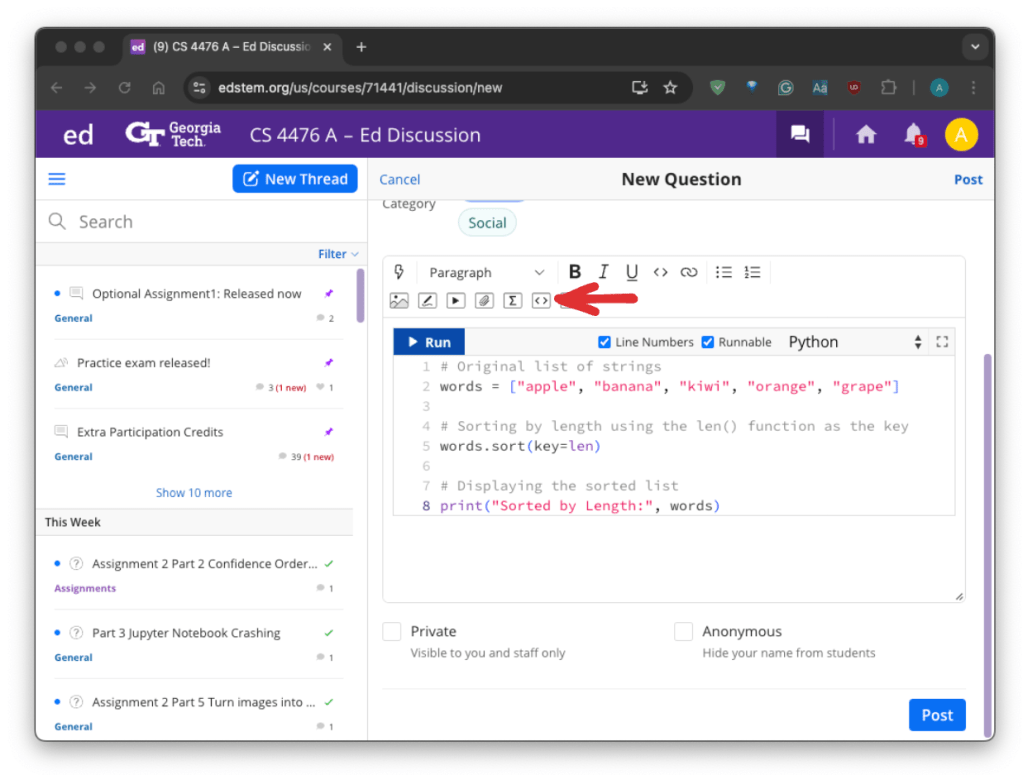This screenshot has height=775, width=1023.
Task: Open Optional Assignment1: Released now thread
Action: point(196,294)
